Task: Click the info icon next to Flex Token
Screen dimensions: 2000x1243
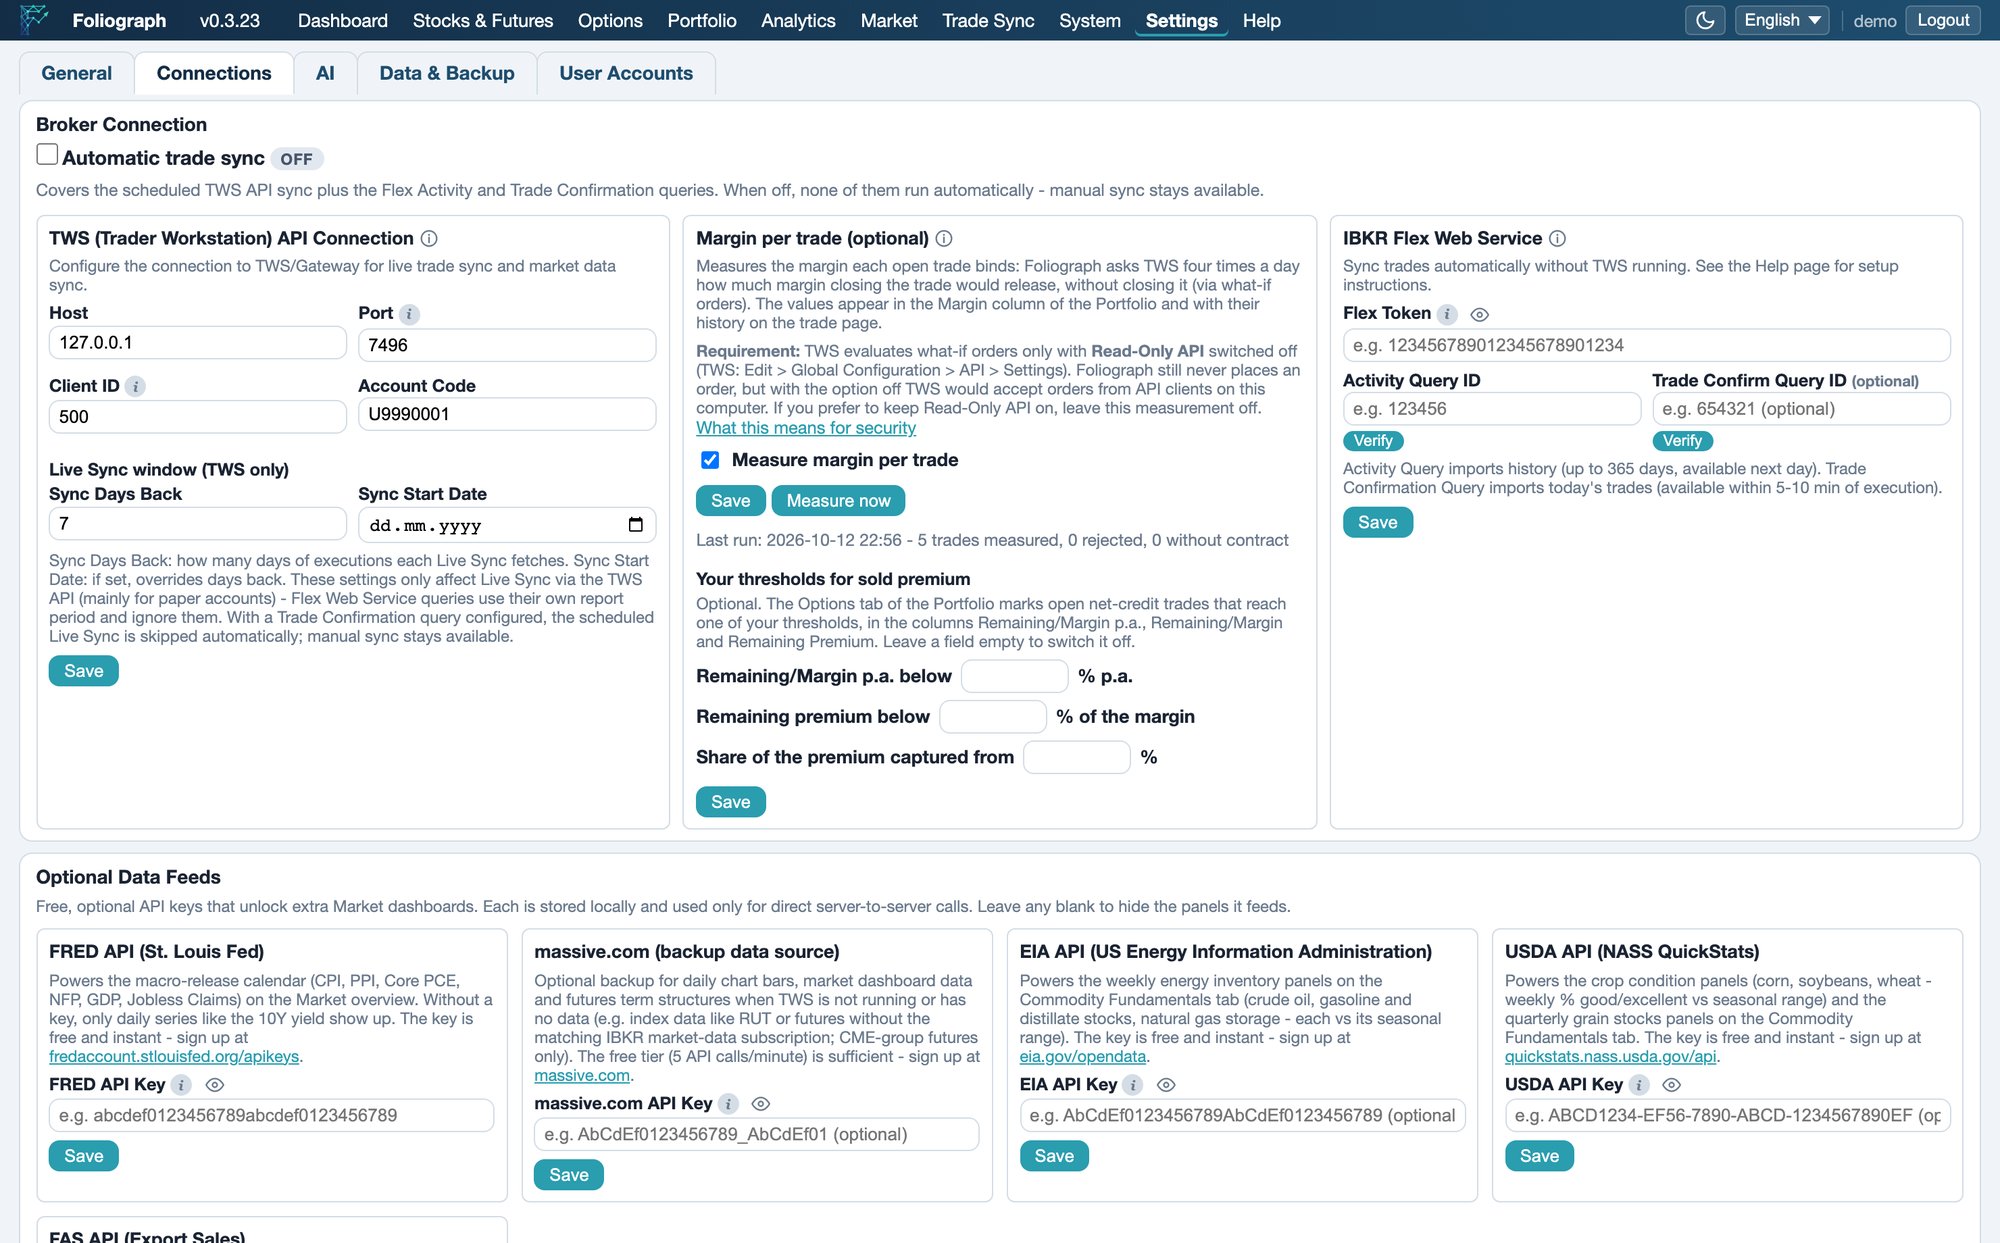Action: (1447, 314)
